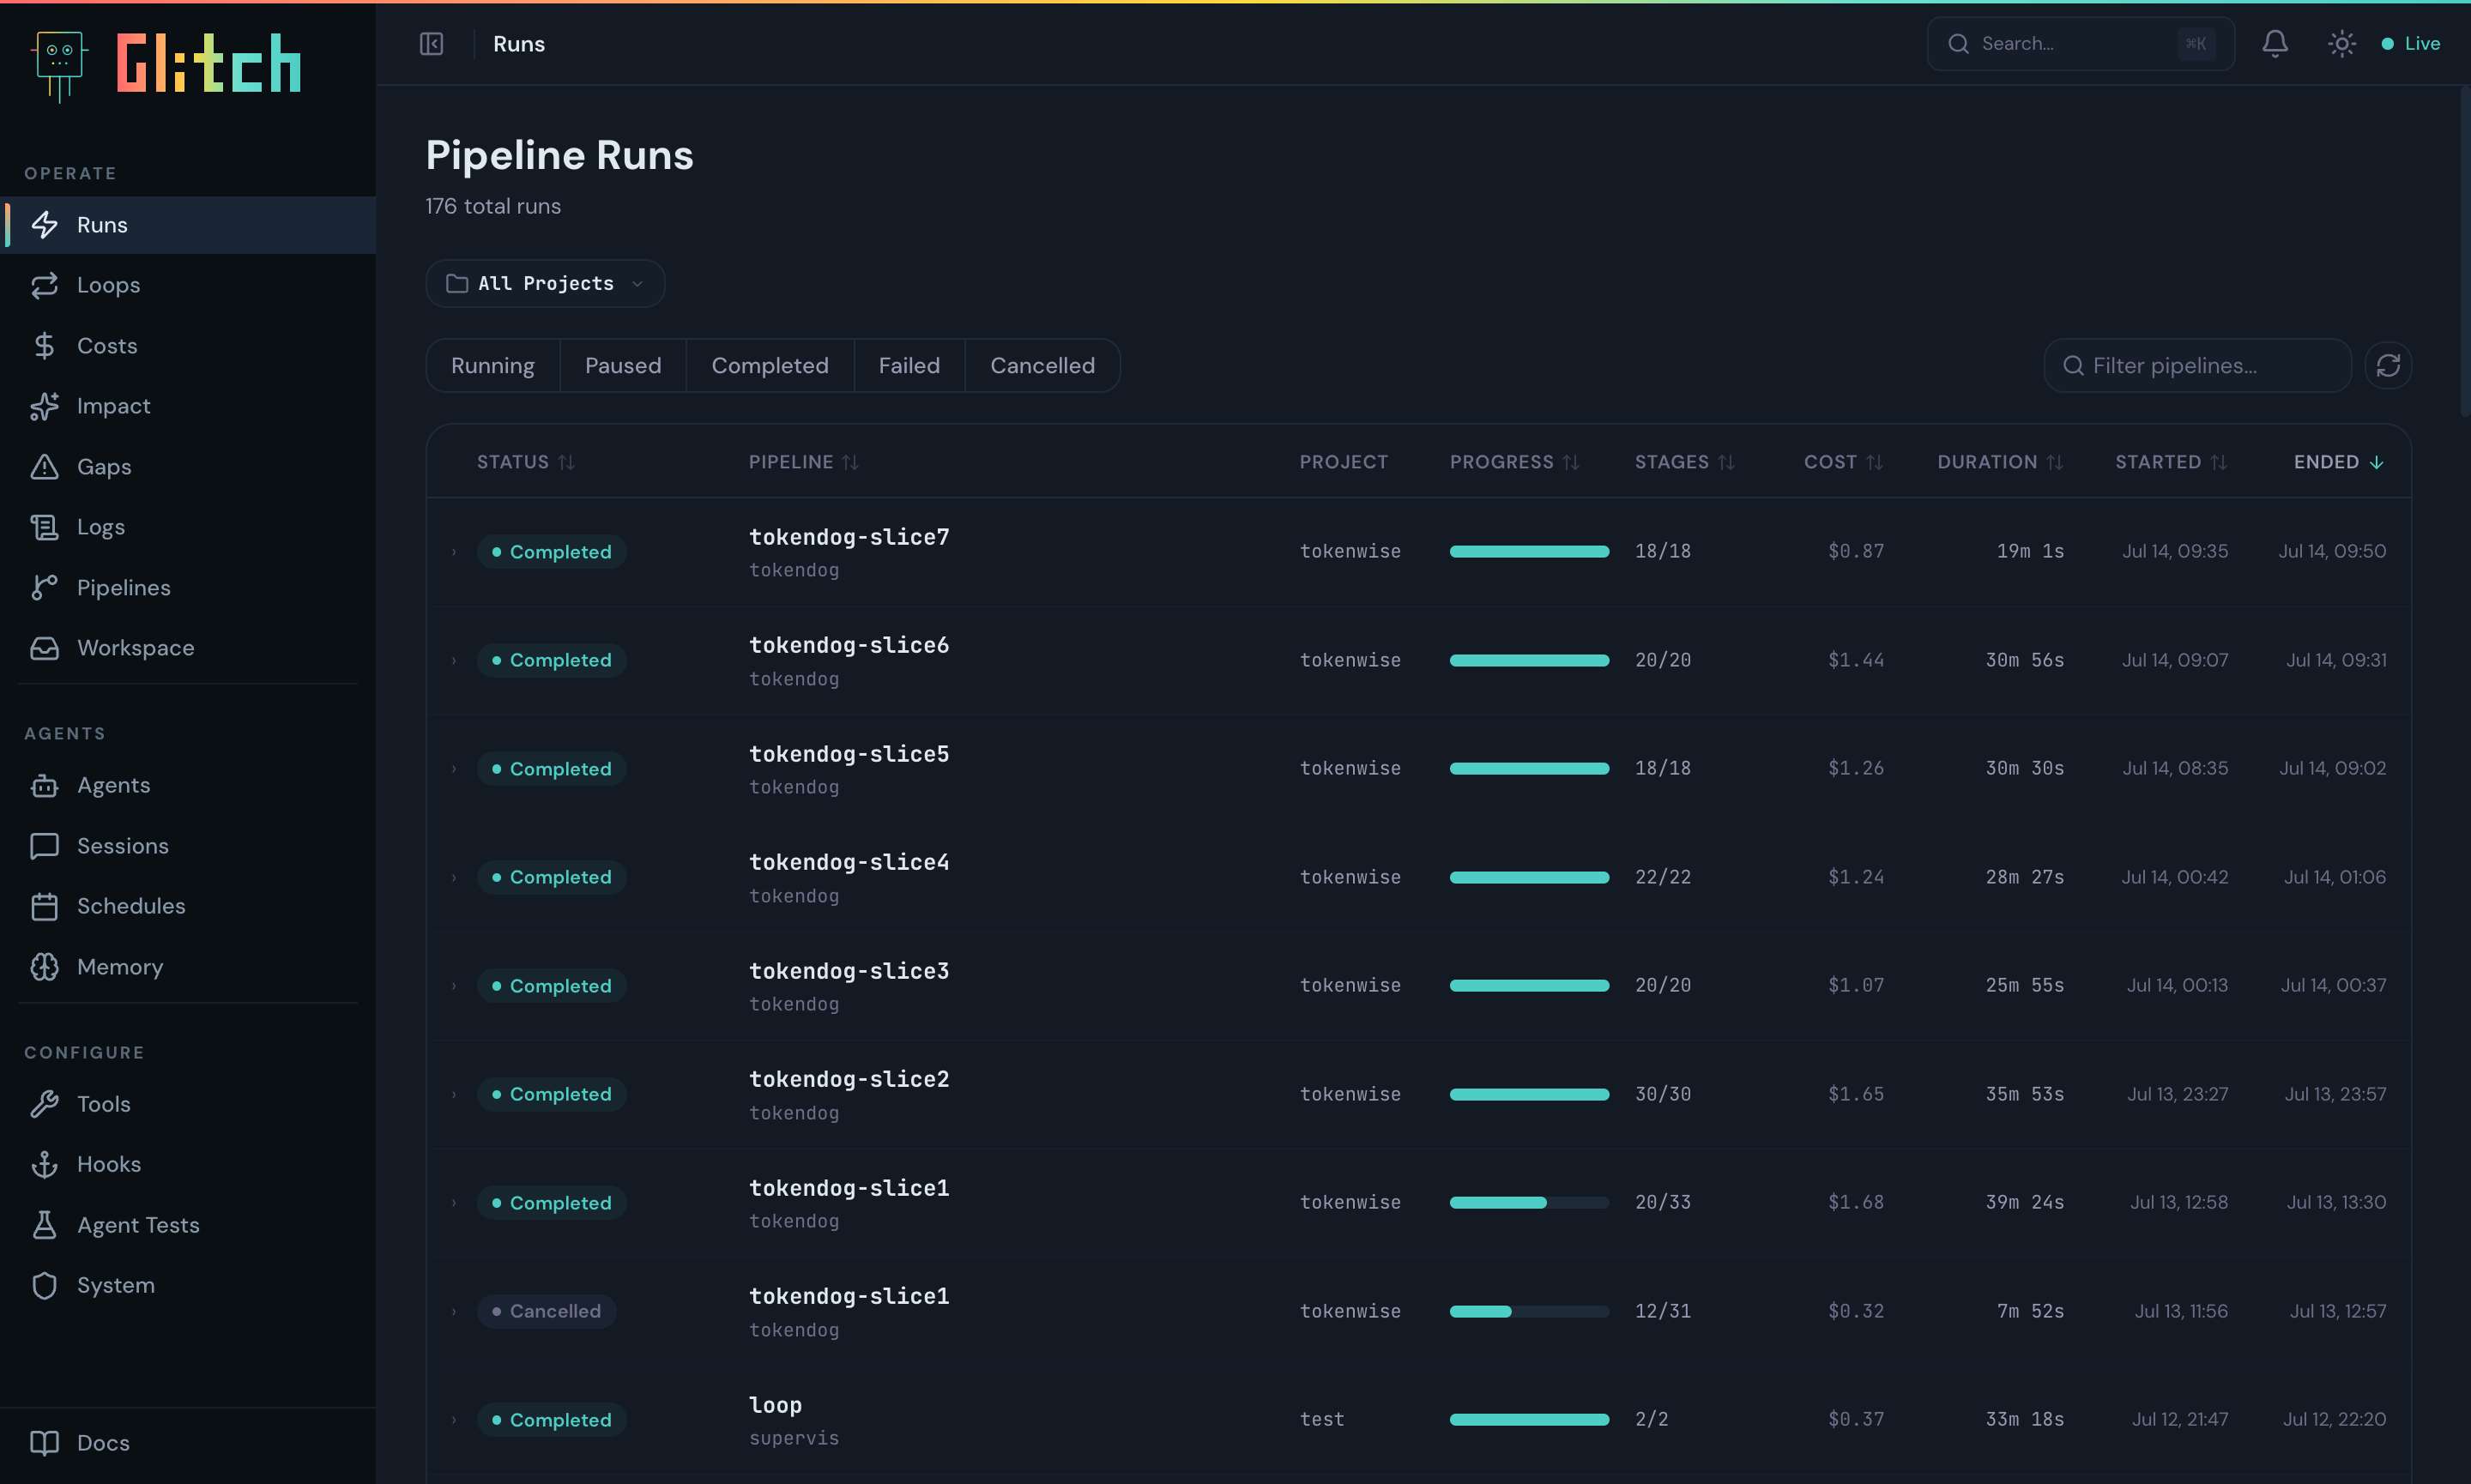
Task: Collapse the sidebar with the panel icon
Action: (431, 44)
